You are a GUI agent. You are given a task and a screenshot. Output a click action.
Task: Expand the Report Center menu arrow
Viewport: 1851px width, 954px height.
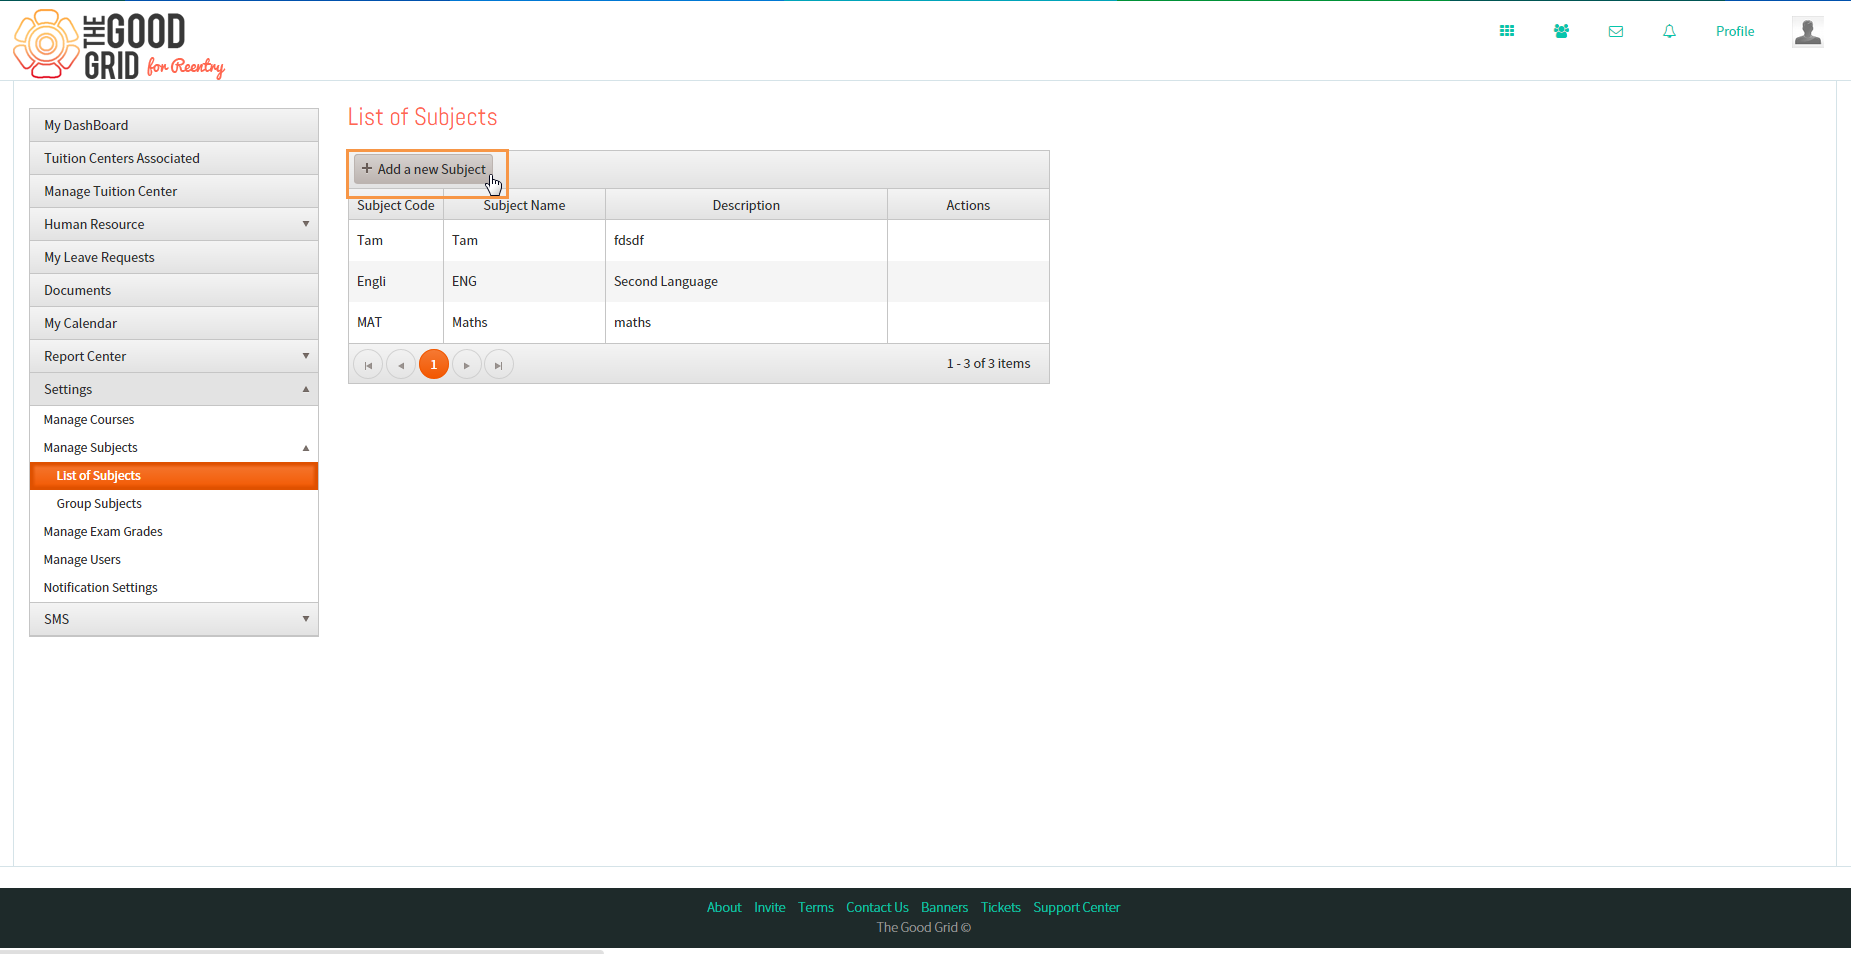306,356
